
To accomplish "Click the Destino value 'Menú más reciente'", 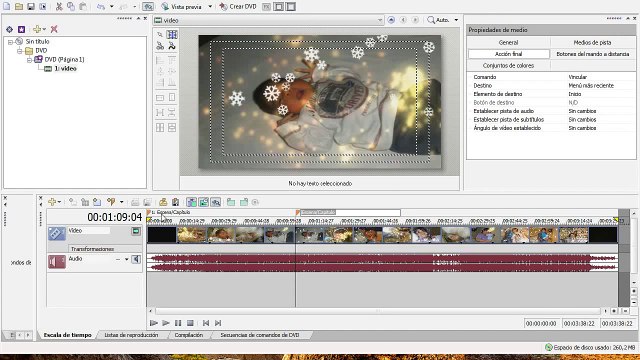I will pos(591,86).
